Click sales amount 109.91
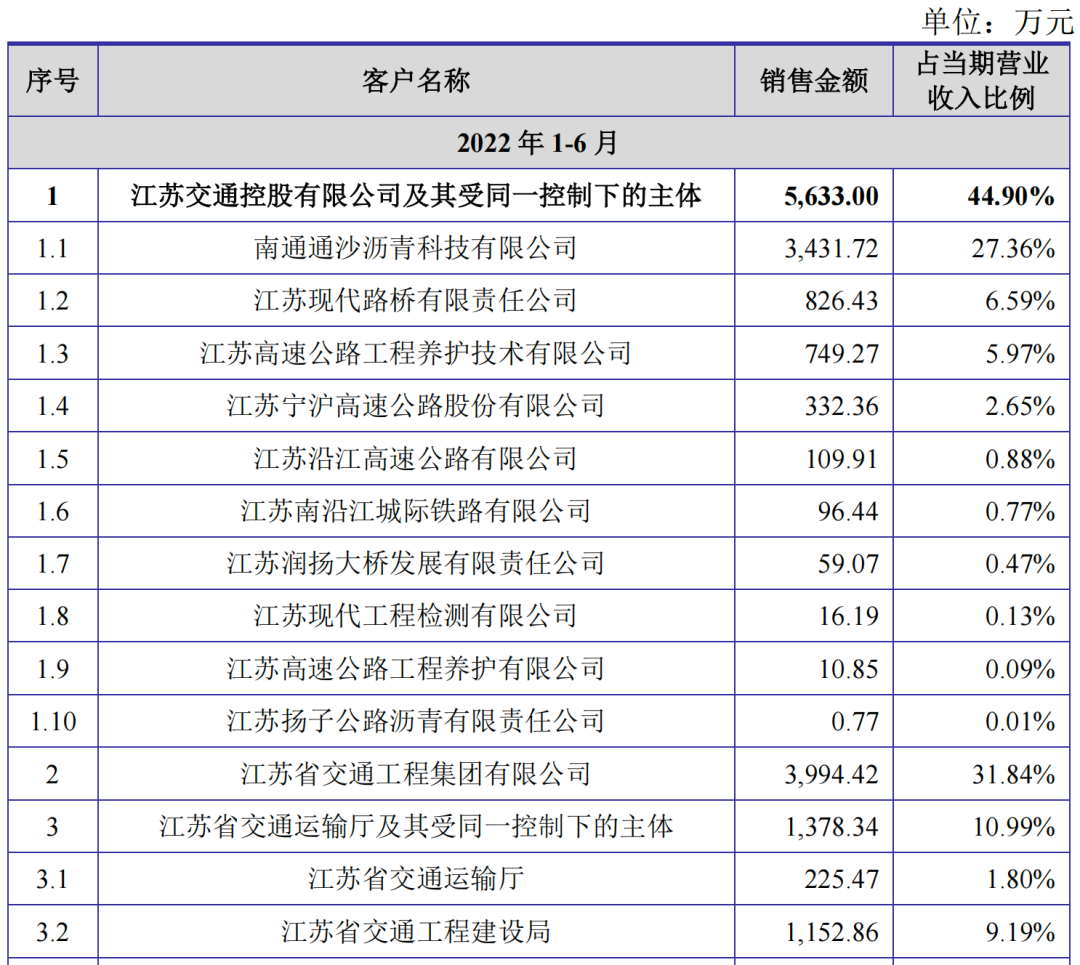Screen dimensions: 1080x965 [x=842, y=459]
